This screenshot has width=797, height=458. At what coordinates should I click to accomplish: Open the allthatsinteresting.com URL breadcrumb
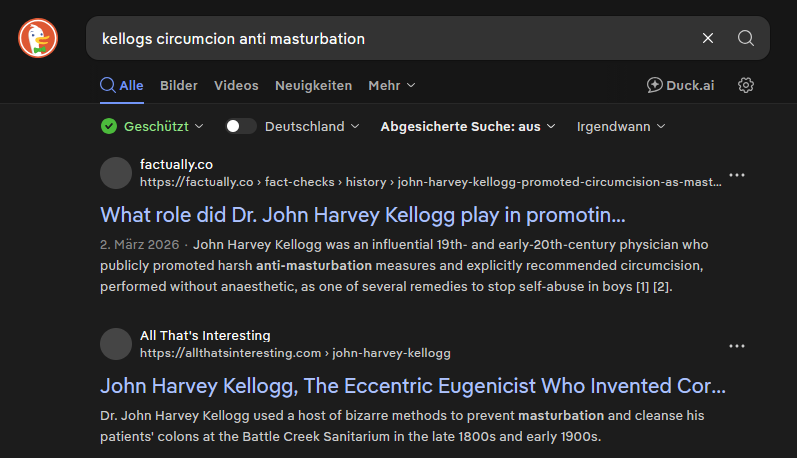point(295,353)
